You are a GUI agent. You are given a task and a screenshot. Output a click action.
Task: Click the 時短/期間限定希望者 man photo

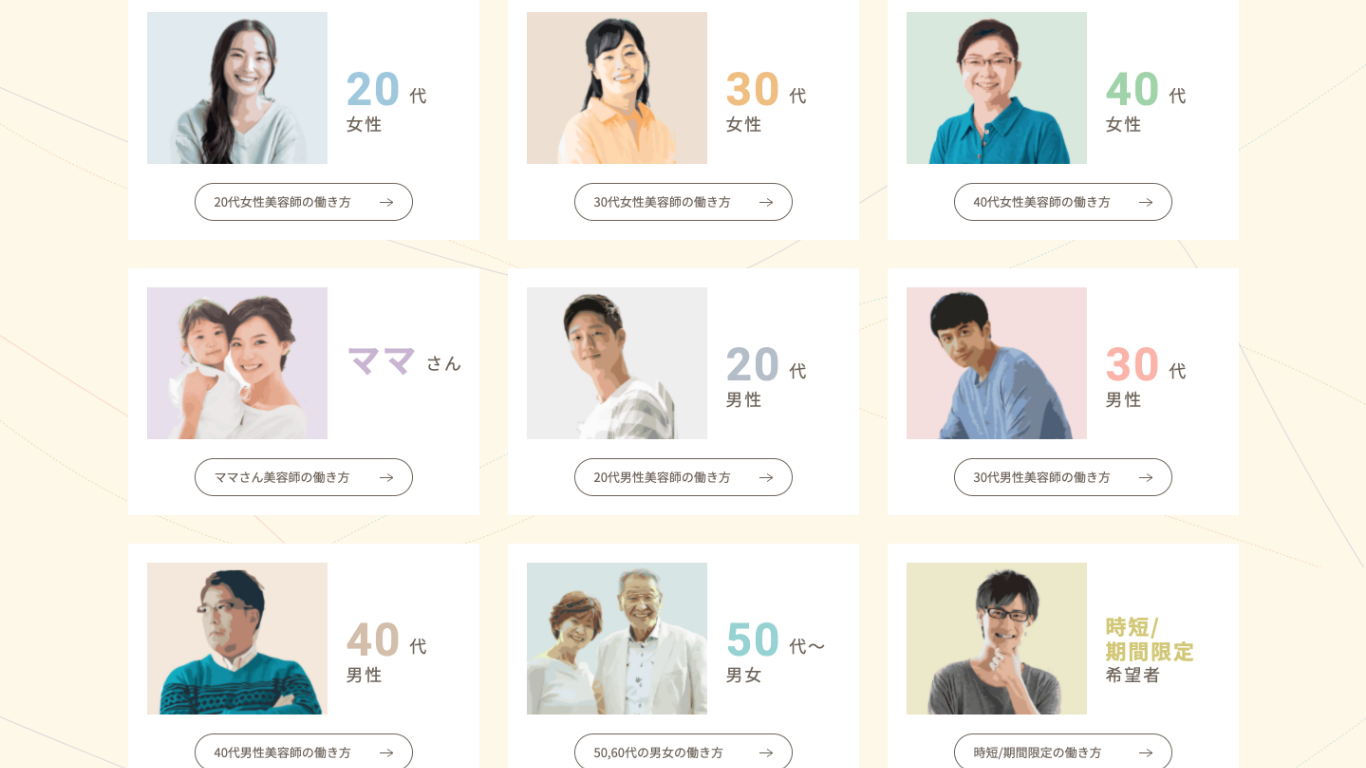[x=997, y=638]
